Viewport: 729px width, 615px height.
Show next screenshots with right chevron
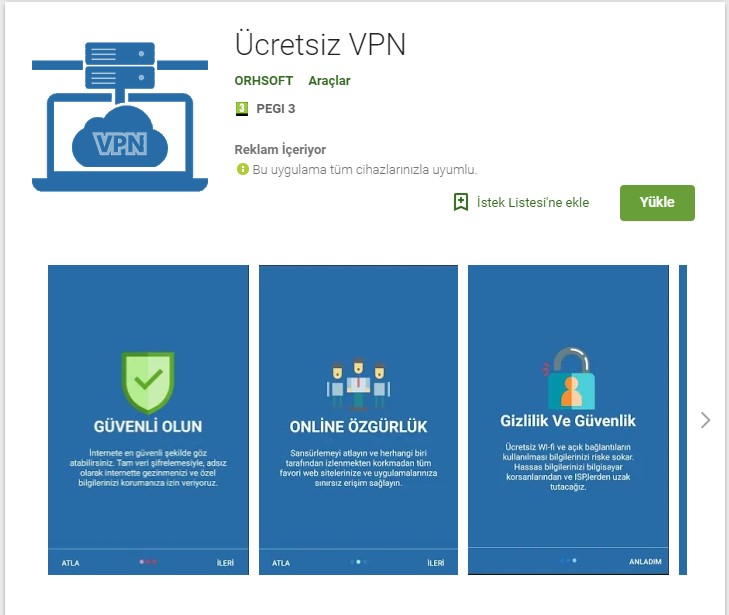[705, 420]
